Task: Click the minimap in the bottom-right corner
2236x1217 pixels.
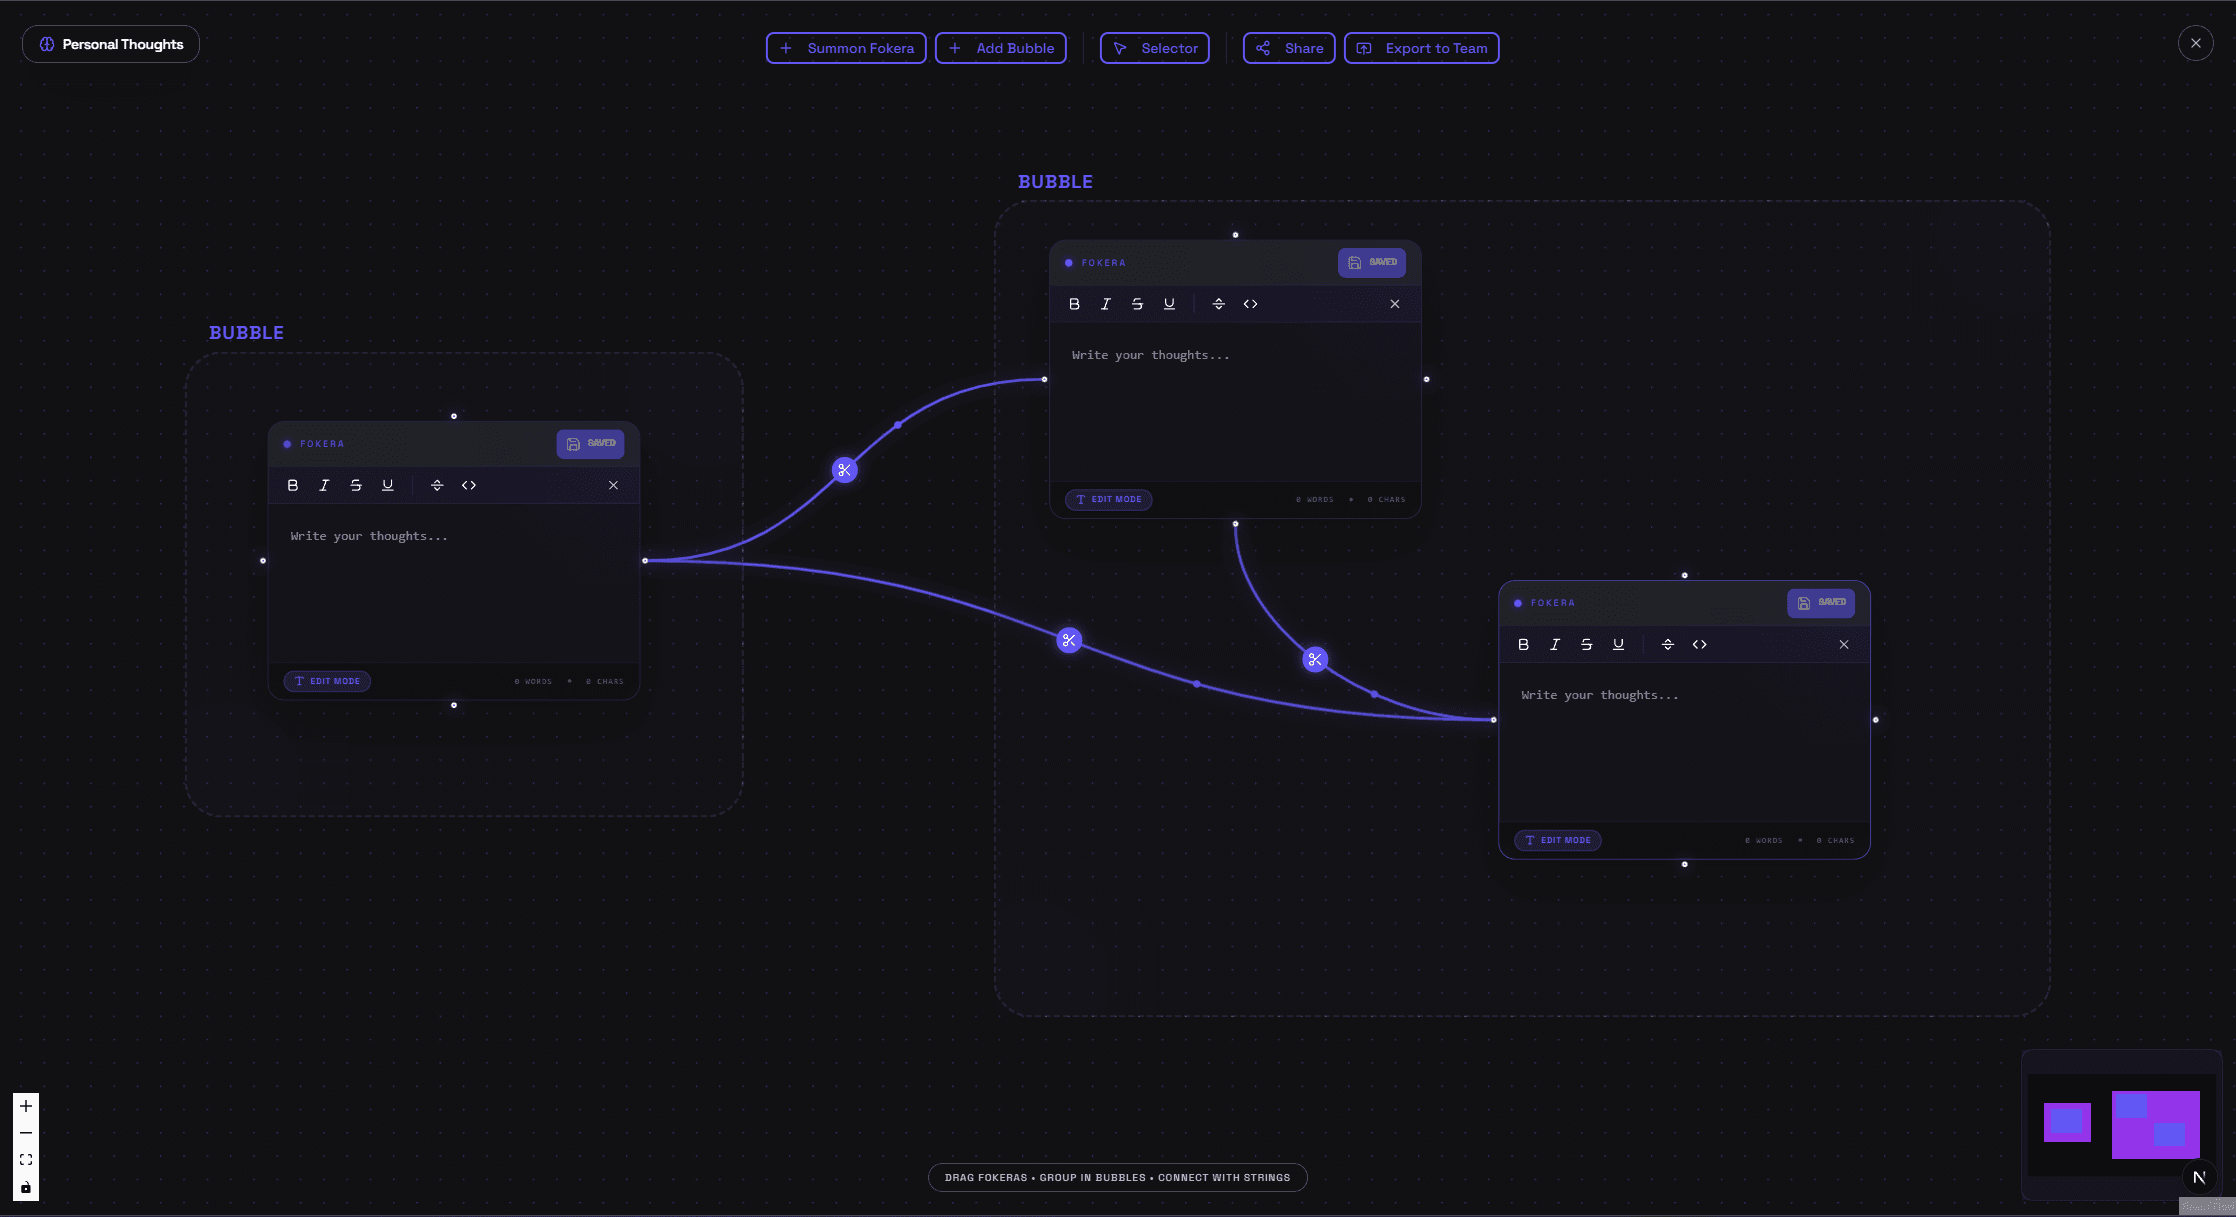Action: point(2120,1124)
